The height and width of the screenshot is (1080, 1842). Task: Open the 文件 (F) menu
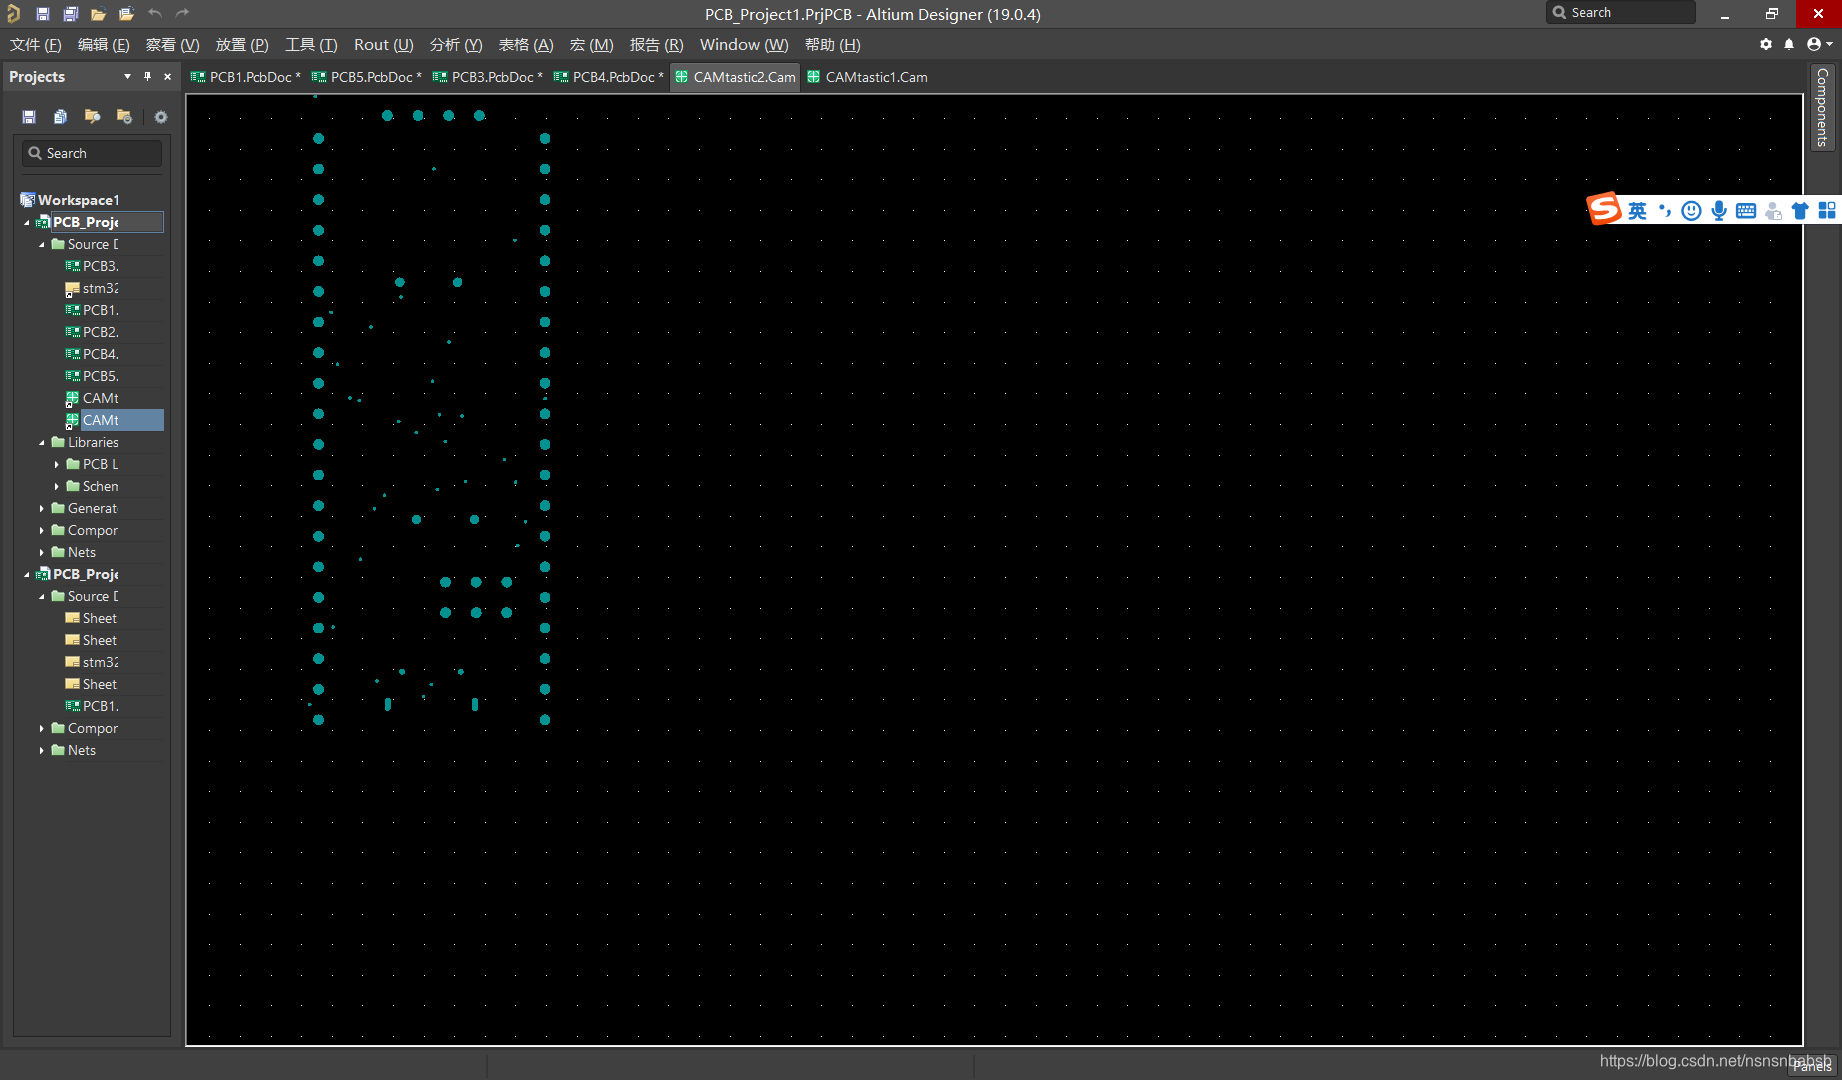click(36, 45)
